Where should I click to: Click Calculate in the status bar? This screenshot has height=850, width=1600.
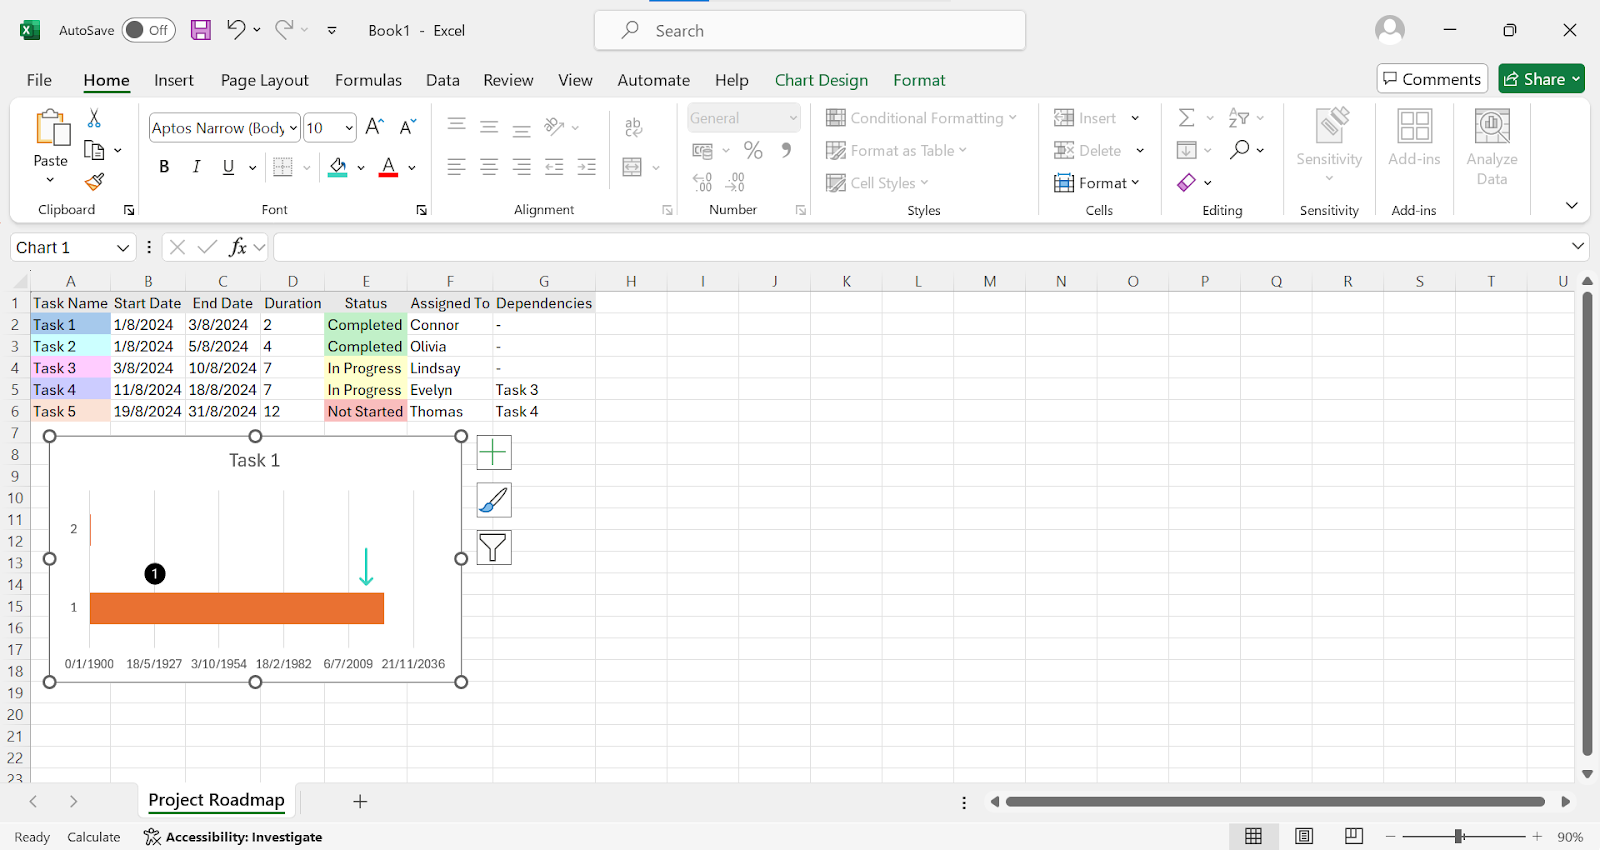point(94,837)
